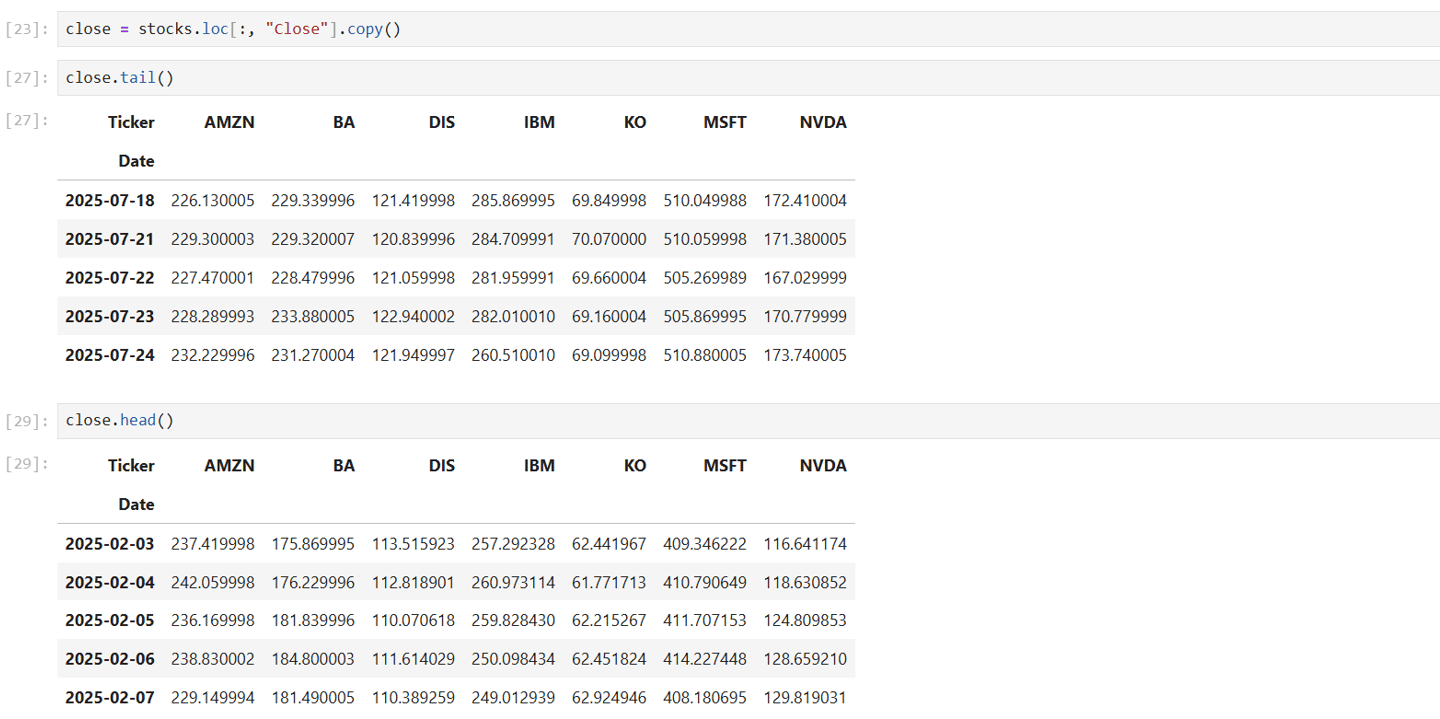Click the code cell containing close = stocks.loc

(x=748, y=29)
